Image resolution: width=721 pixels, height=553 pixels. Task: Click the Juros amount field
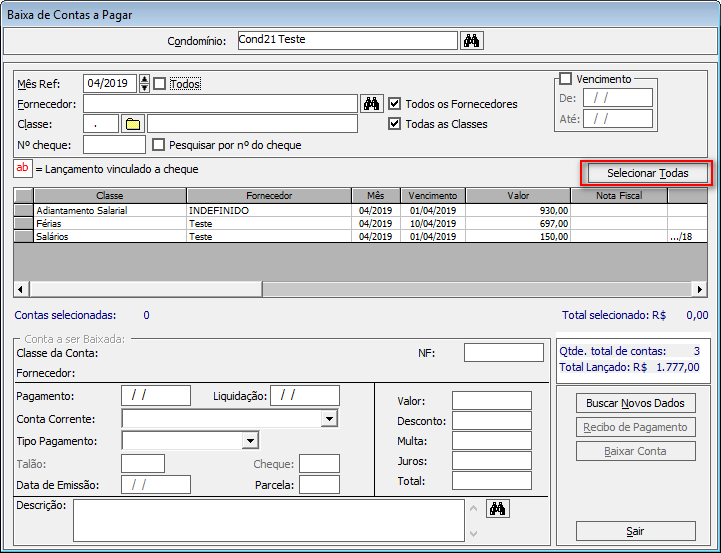coord(492,461)
